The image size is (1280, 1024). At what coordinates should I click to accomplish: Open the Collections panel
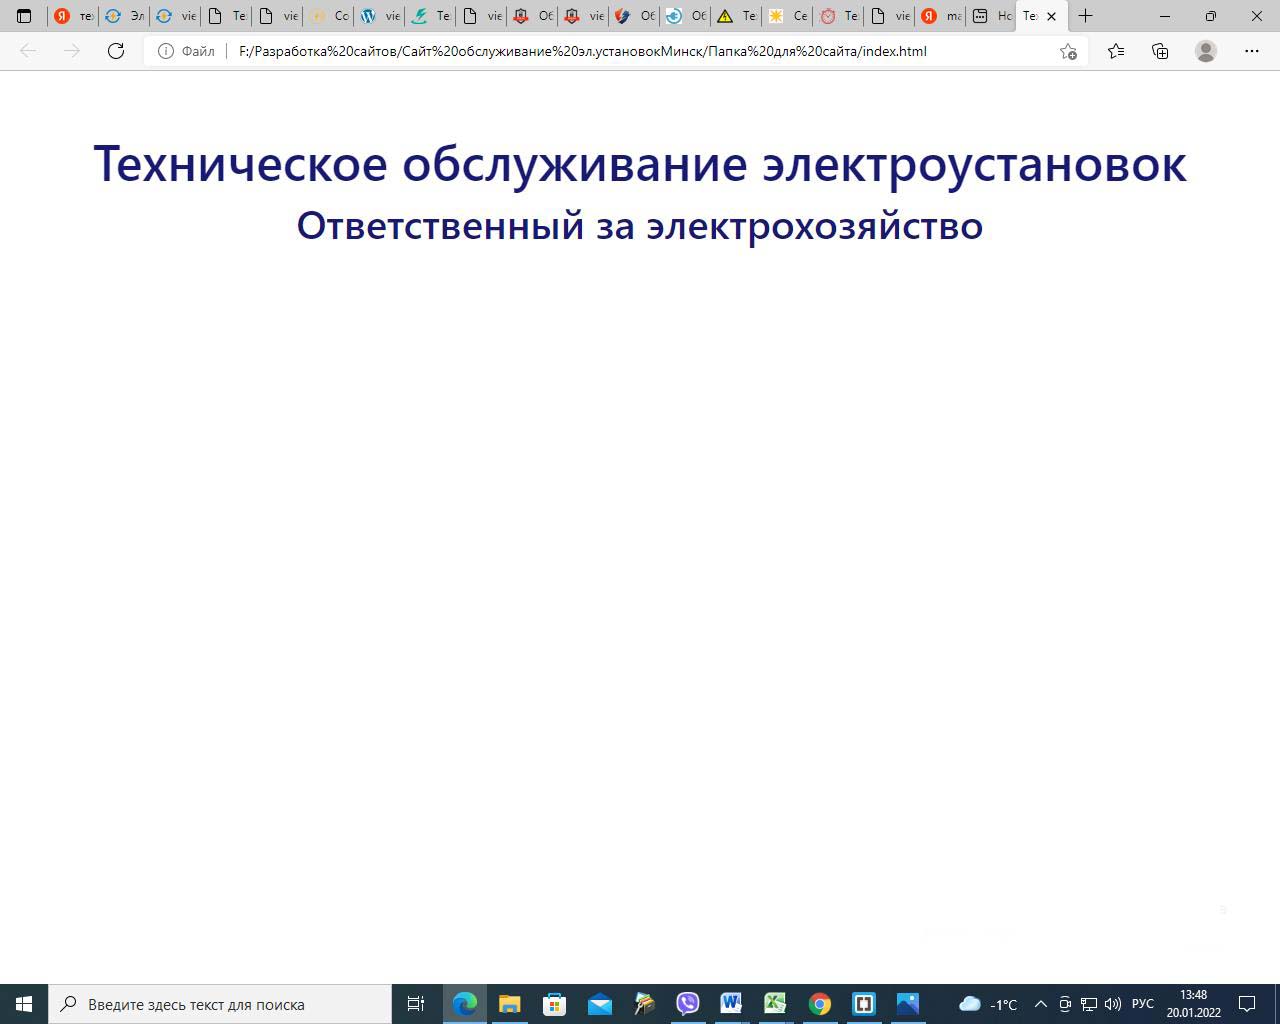point(1160,51)
